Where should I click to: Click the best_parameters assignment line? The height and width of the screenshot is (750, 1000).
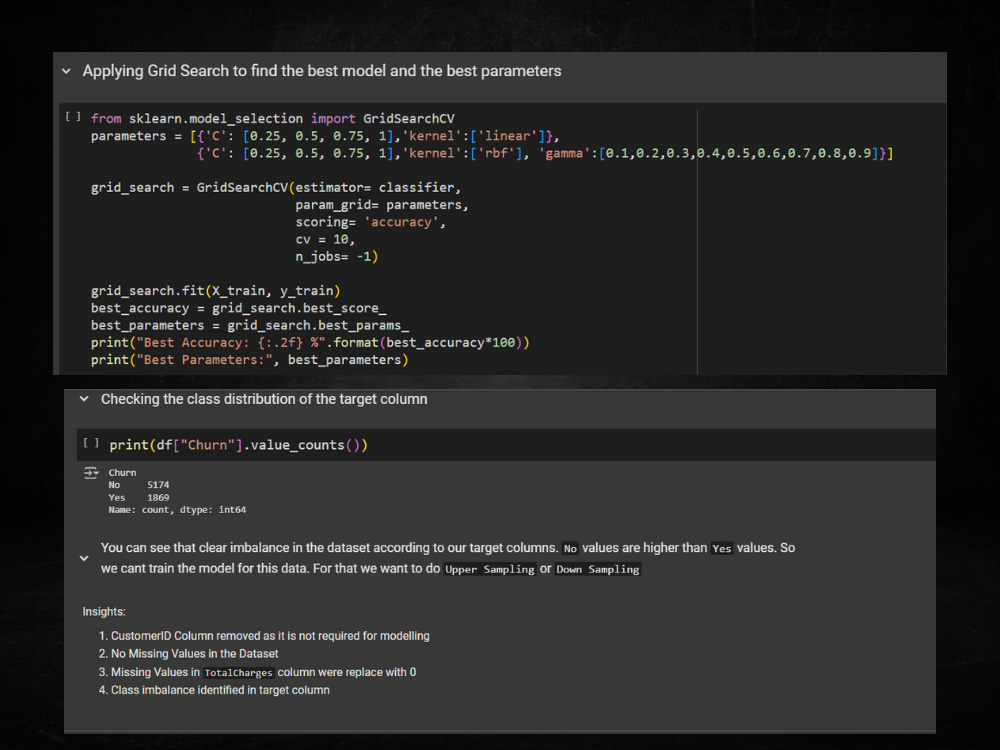[250, 325]
